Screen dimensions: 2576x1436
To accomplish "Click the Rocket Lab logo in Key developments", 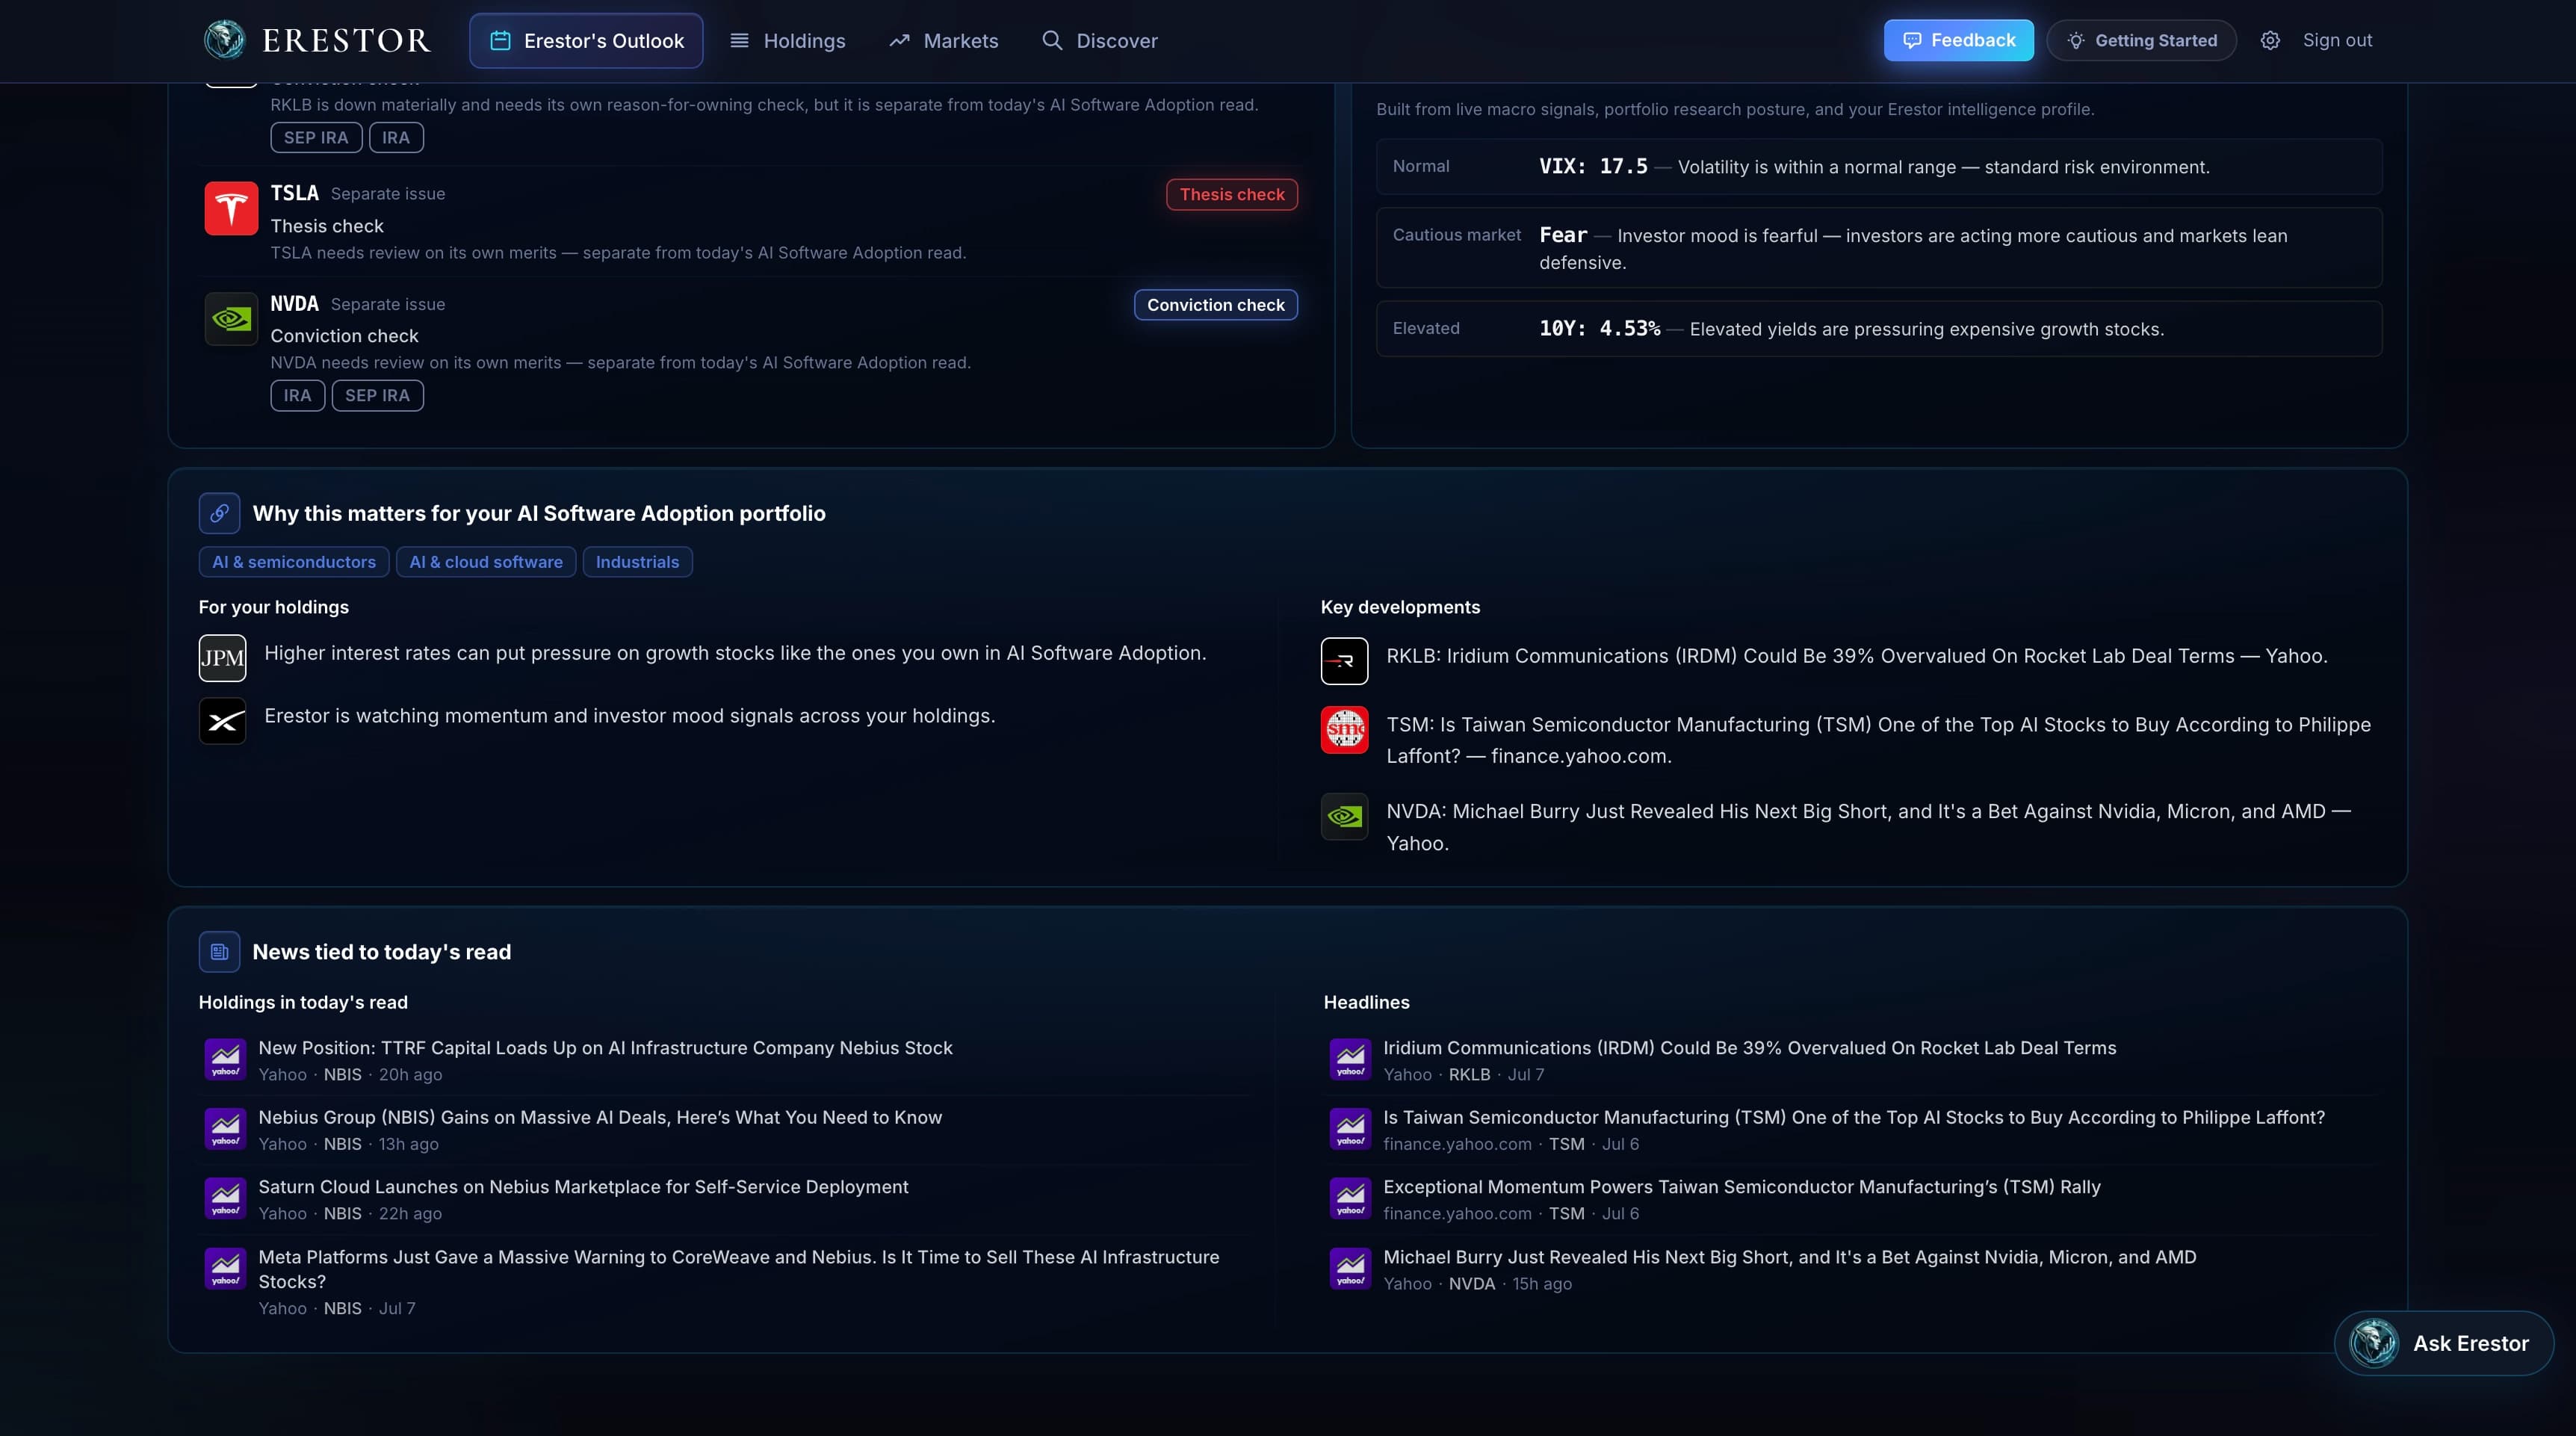I will coord(1344,661).
